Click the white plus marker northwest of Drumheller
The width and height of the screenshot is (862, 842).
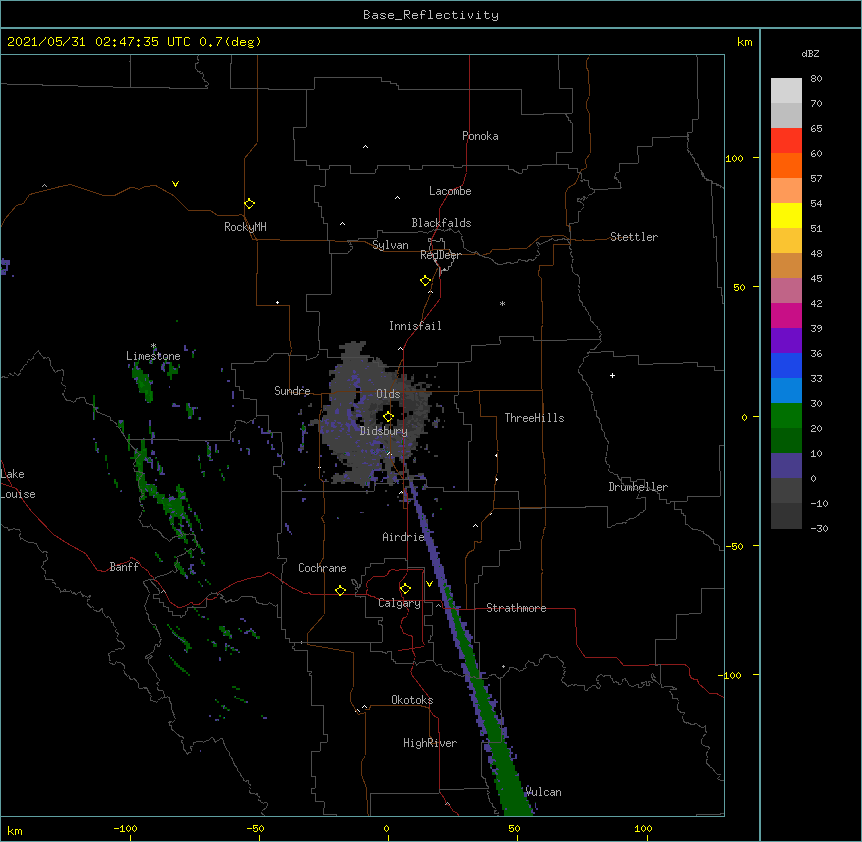(612, 375)
